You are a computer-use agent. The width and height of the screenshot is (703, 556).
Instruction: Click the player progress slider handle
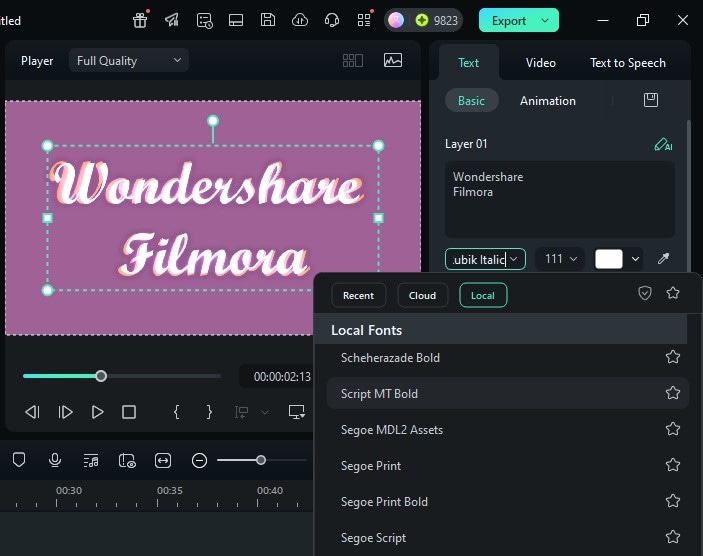(101, 376)
